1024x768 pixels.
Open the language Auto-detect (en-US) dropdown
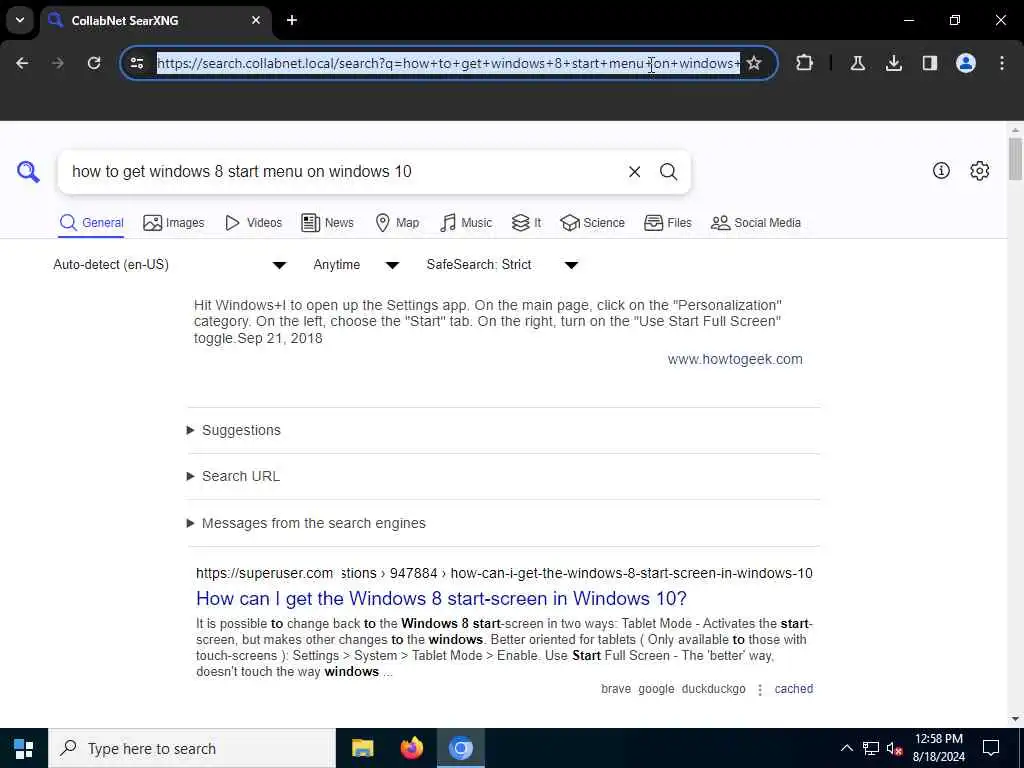click(169, 264)
